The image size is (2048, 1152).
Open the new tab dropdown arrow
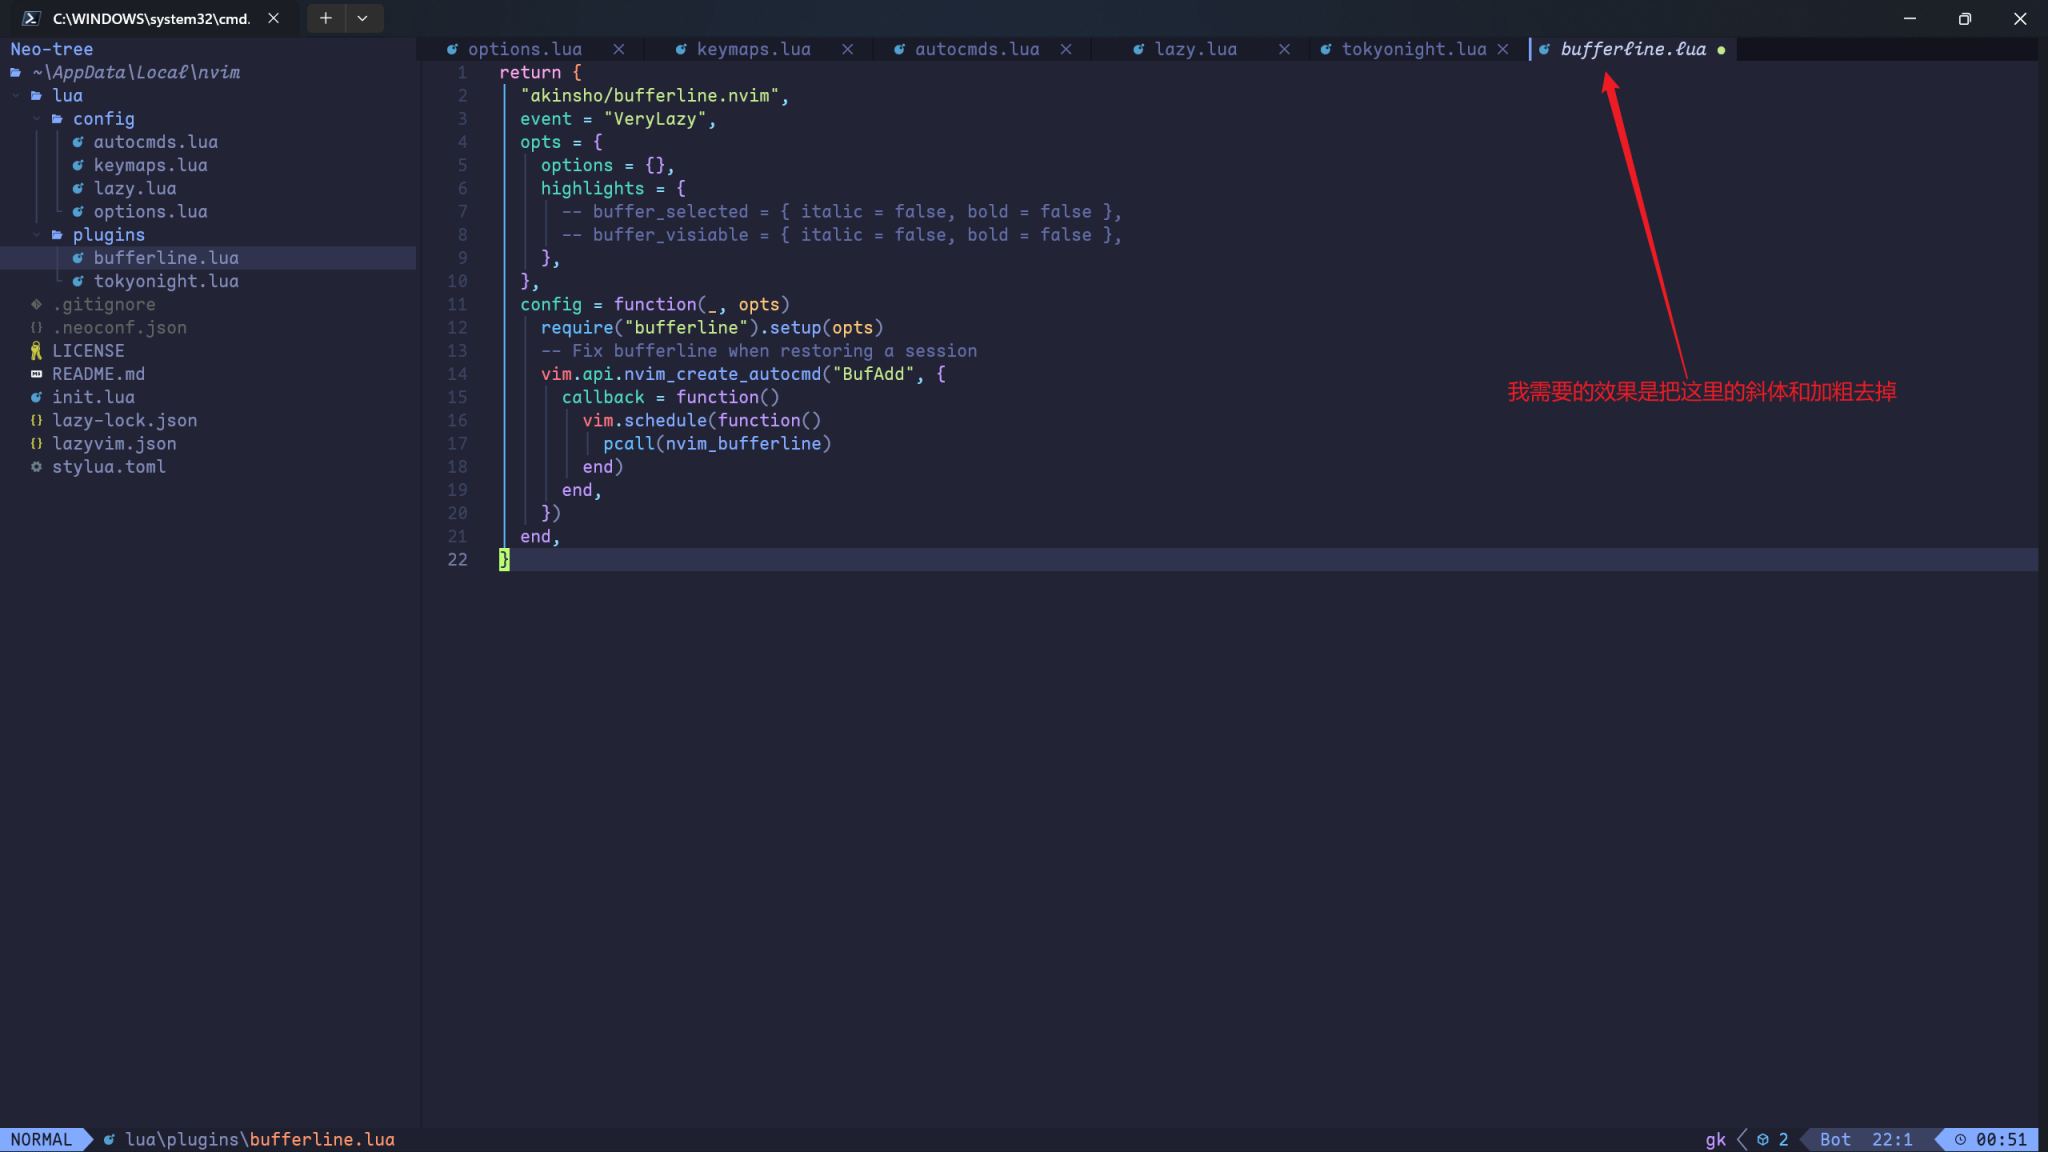362,18
